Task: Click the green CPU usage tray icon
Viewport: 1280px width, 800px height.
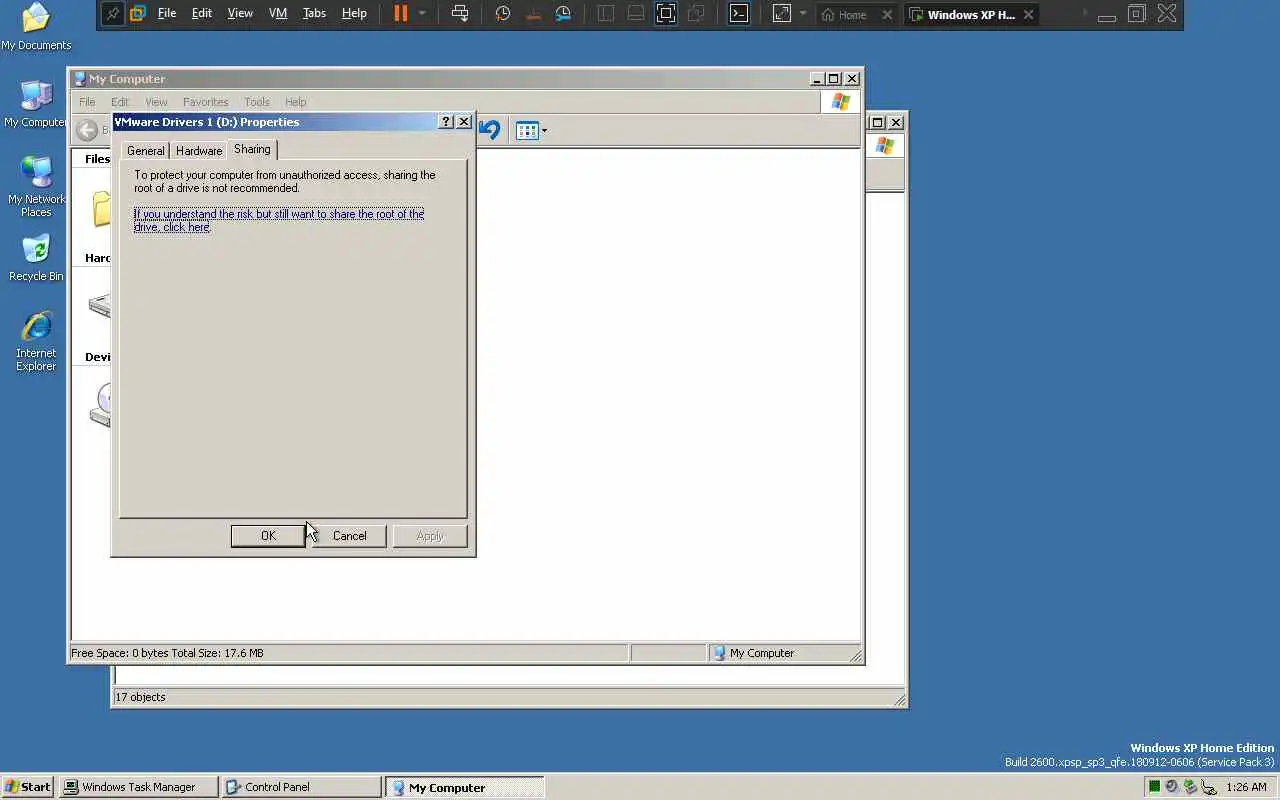Action: click(x=1154, y=787)
